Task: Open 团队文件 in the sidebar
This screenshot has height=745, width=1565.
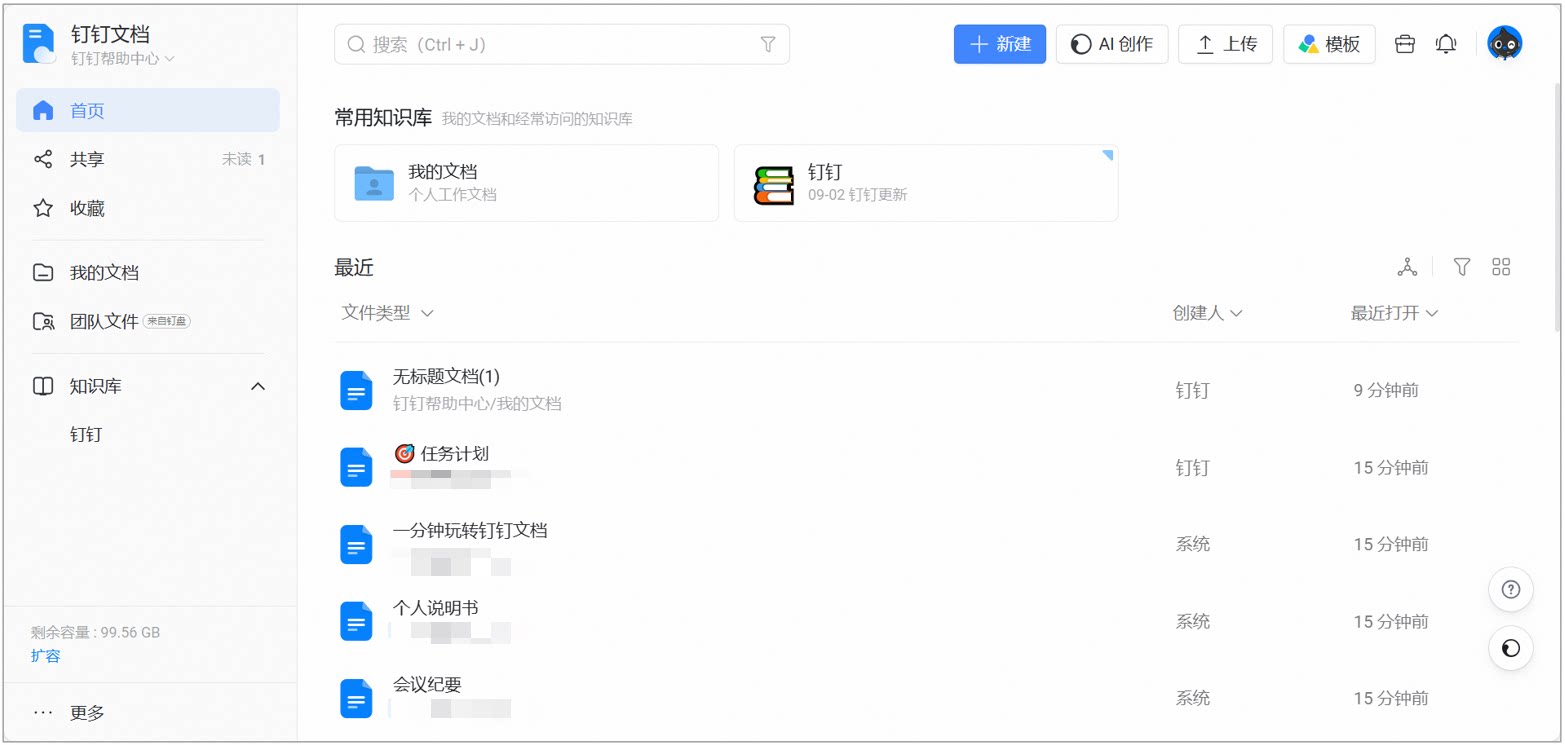Action: (x=148, y=321)
